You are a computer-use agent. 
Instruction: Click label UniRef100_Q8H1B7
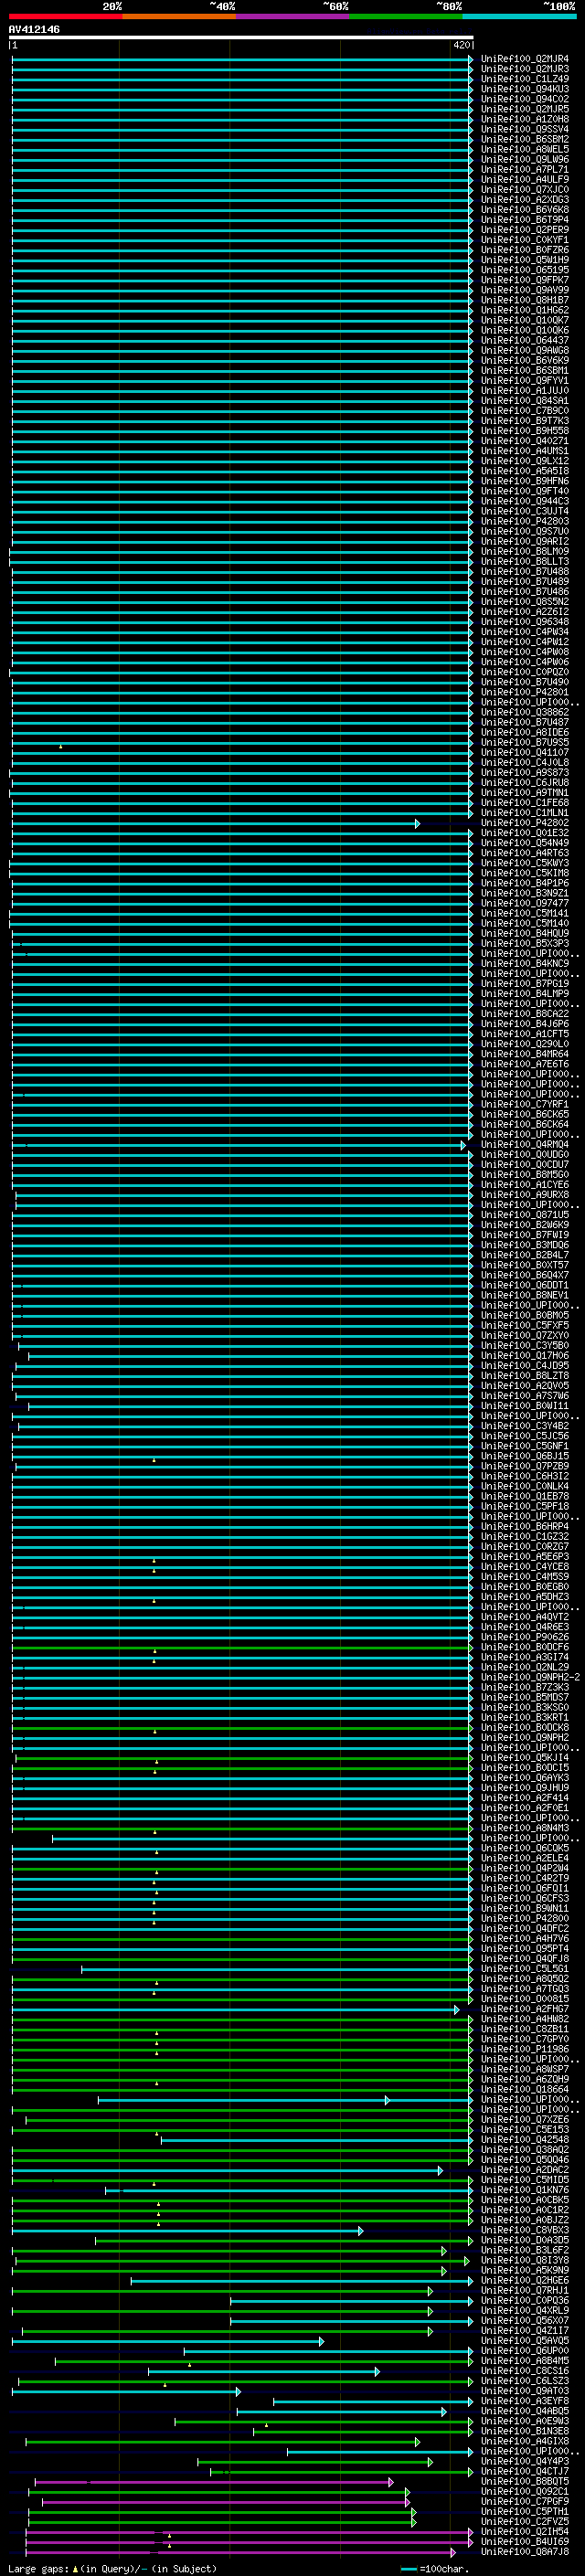[x=525, y=300]
